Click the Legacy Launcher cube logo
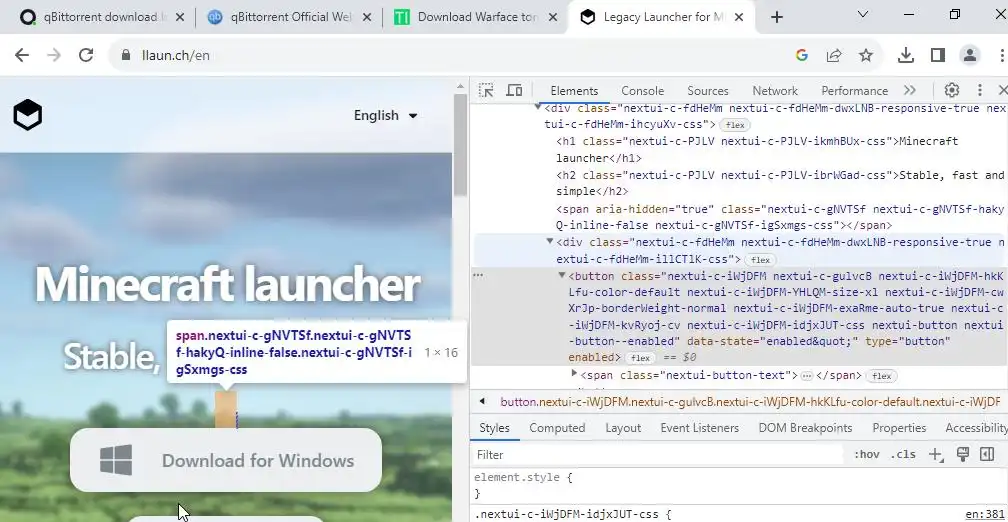The width and height of the screenshot is (1008, 522). (28, 116)
